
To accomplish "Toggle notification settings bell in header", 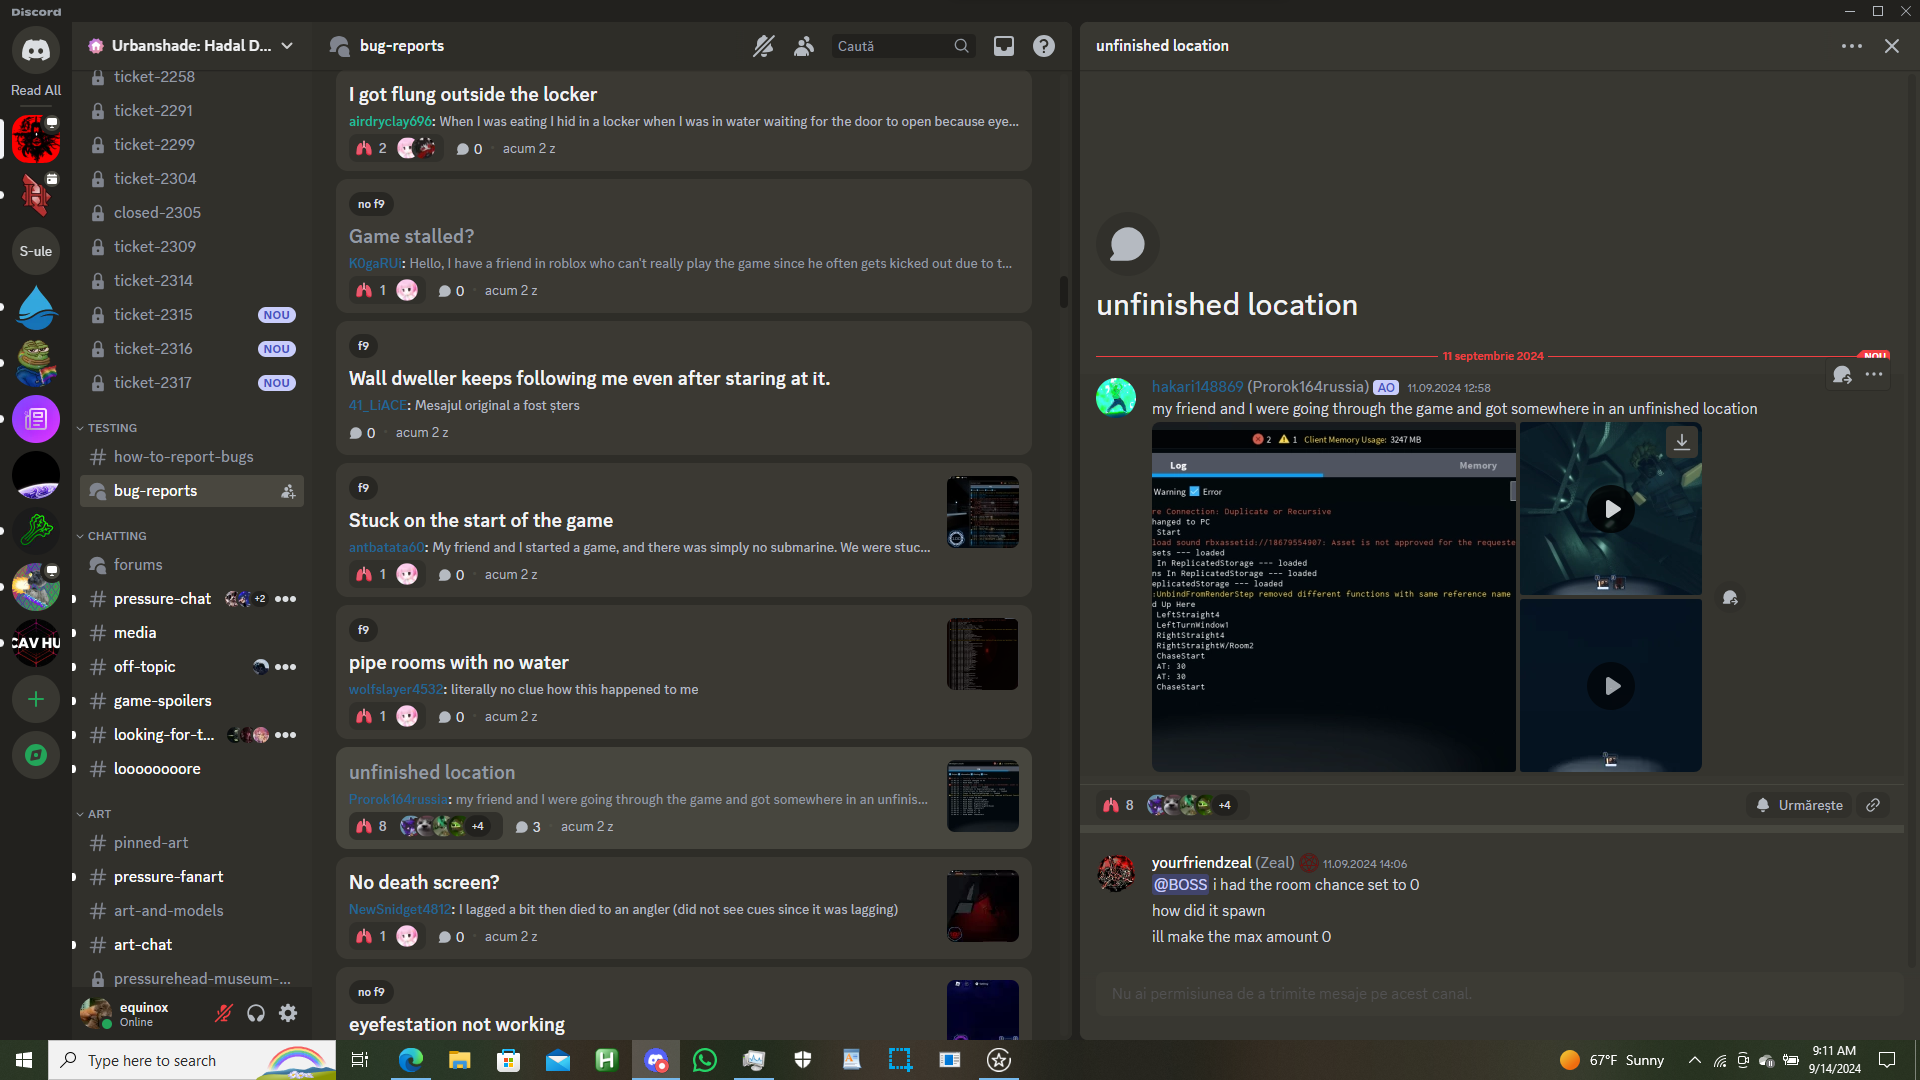I will 763,46.
